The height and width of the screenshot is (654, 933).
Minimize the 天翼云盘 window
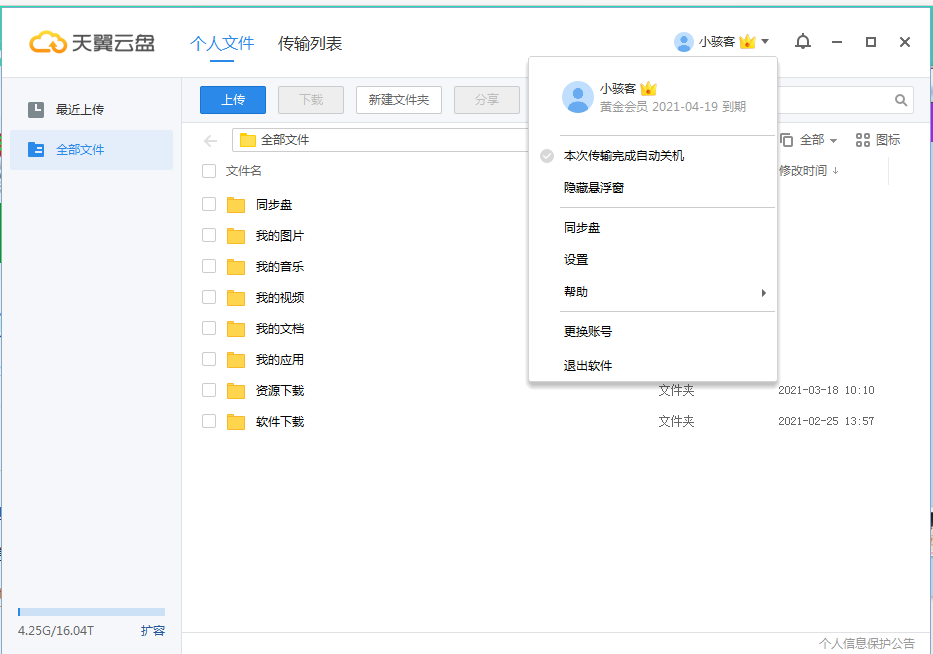click(x=837, y=42)
